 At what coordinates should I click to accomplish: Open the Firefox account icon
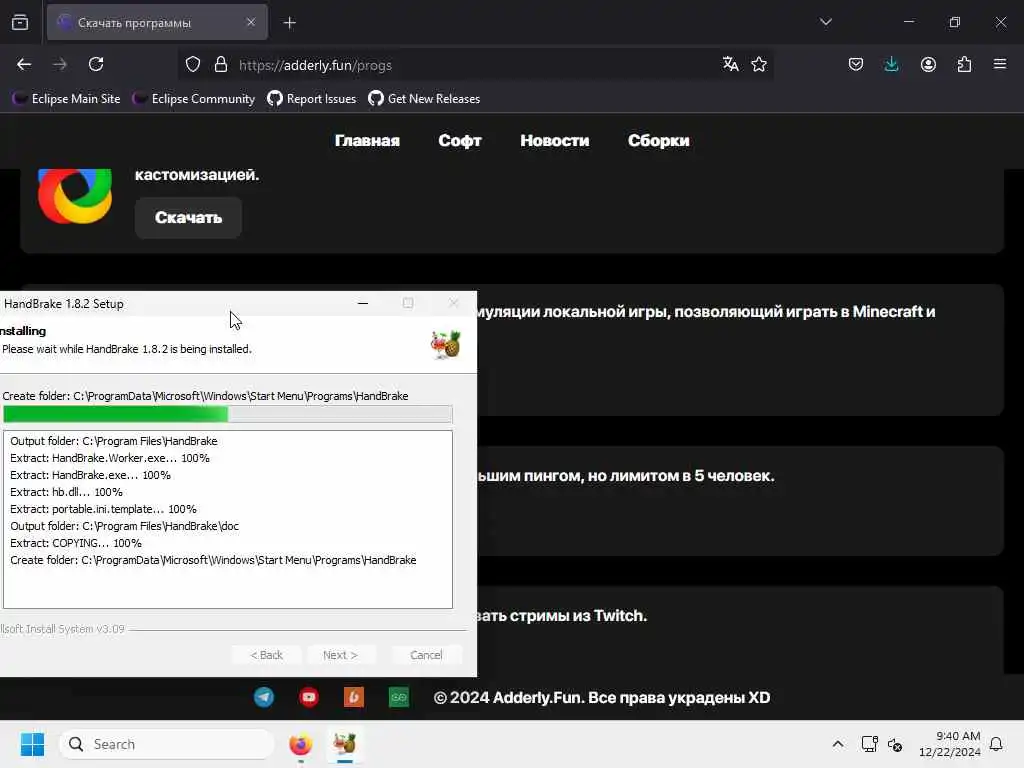pos(928,64)
